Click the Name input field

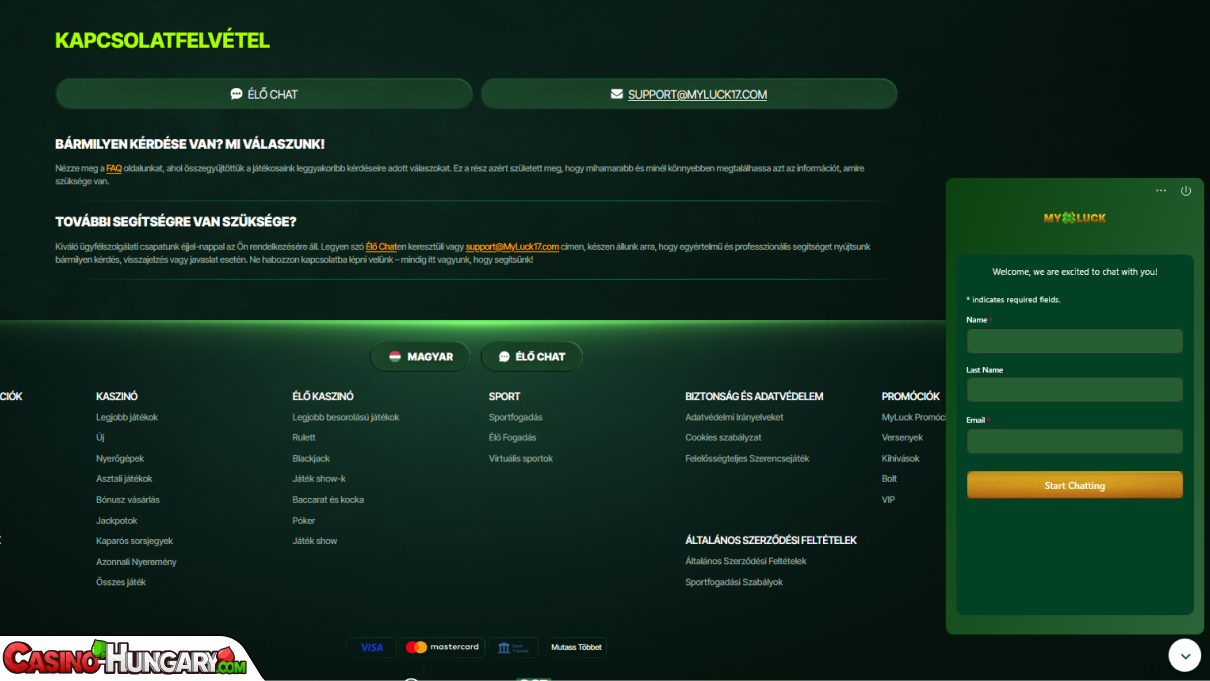(x=1074, y=341)
